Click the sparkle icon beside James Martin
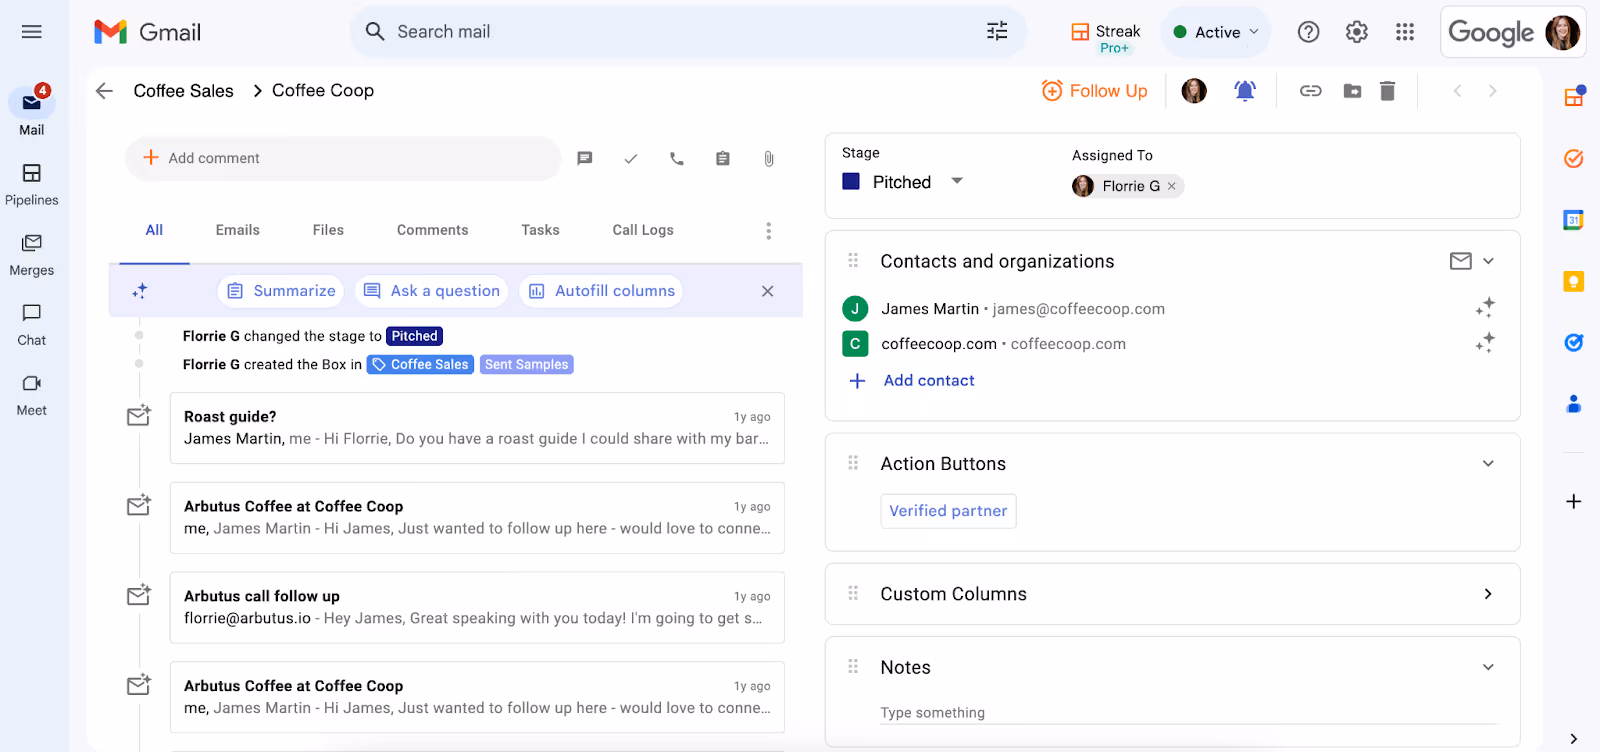The height and width of the screenshot is (752, 1600). tap(1485, 307)
